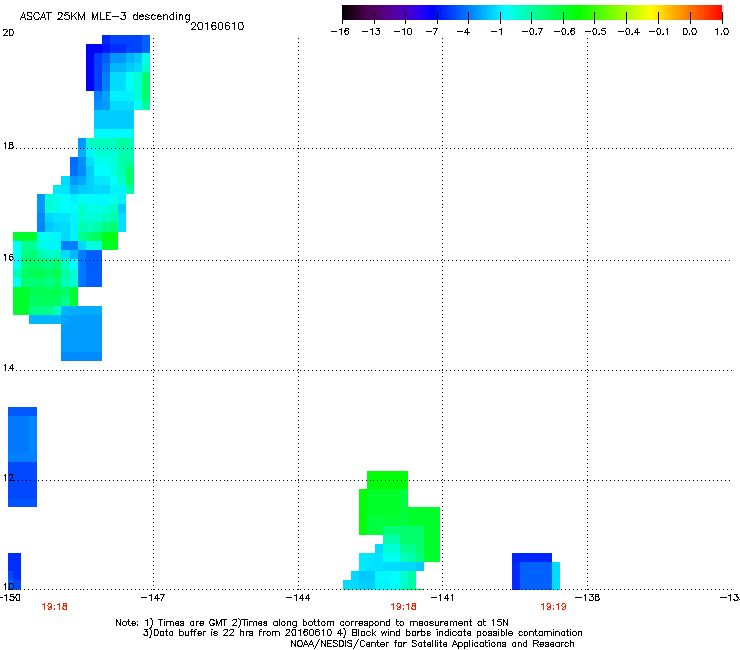The width and height of the screenshot is (740, 650).
Task: Click the -1 color scale label
Action: [x=496, y=32]
